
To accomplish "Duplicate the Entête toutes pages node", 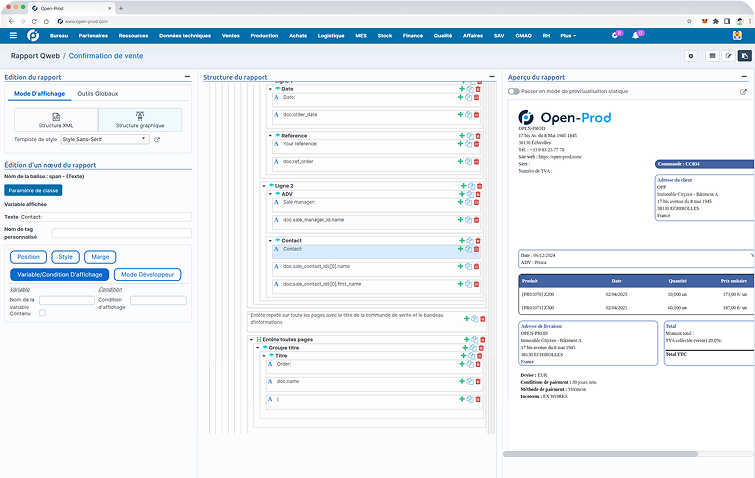I will click(475, 339).
